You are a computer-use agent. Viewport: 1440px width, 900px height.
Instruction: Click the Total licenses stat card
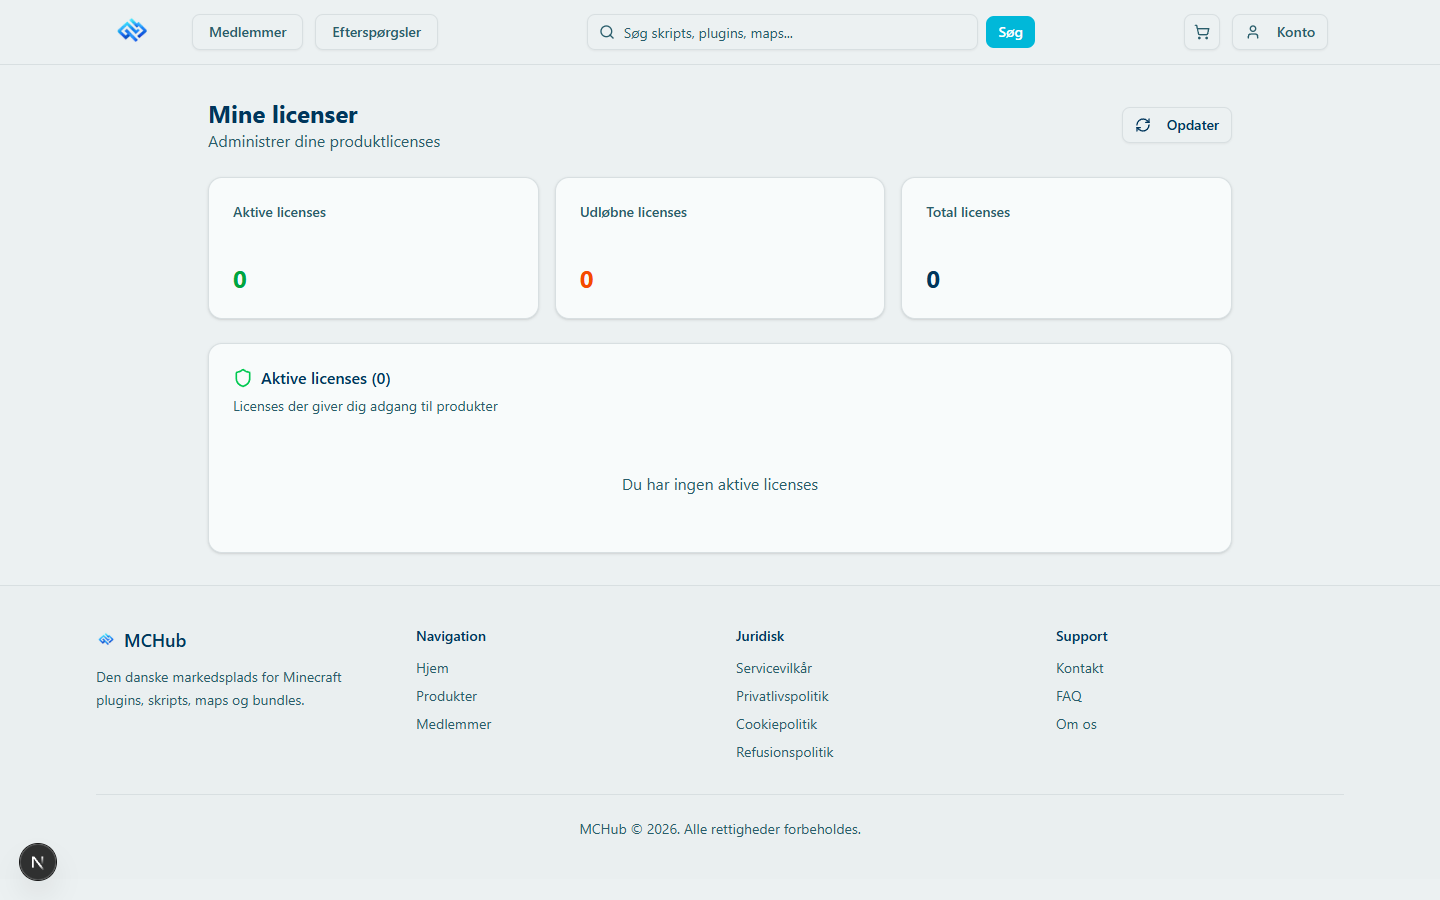(x=1066, y=248)
